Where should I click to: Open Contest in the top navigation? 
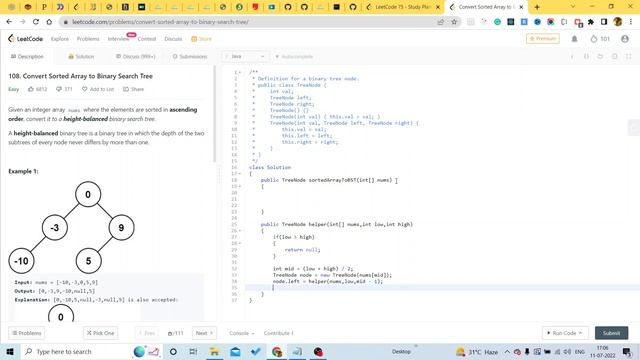click(147, 39)
